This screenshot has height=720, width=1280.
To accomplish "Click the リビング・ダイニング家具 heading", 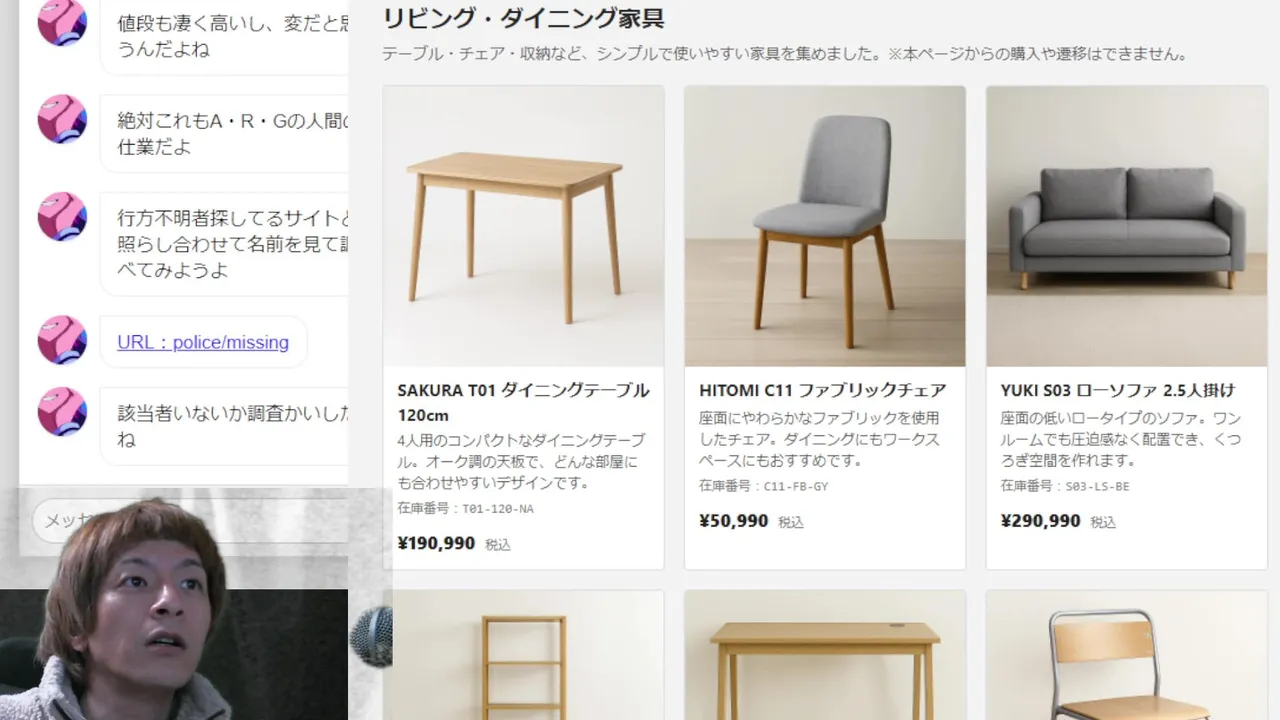I will point(523,18).
